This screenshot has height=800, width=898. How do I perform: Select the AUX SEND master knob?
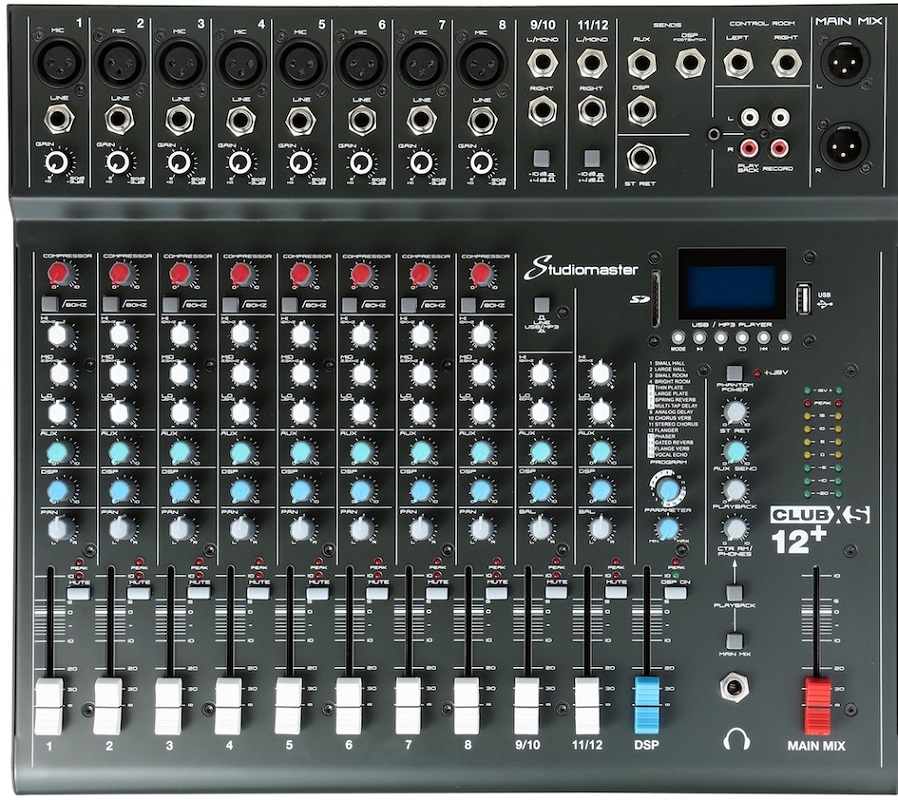735,451
